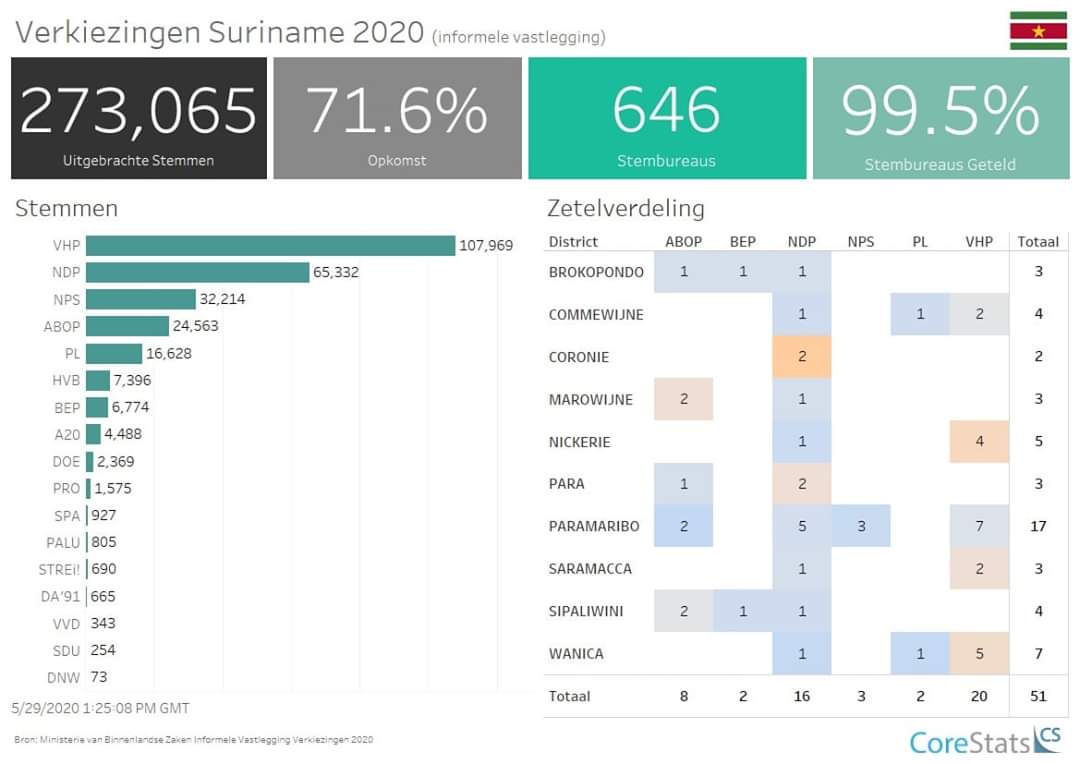
Task: Click the VHP votes bar
Action: (x=270, y=246)
